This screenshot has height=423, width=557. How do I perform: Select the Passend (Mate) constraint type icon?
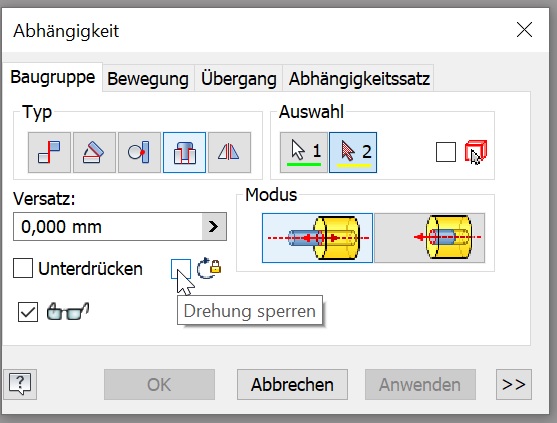coord(49,152)
